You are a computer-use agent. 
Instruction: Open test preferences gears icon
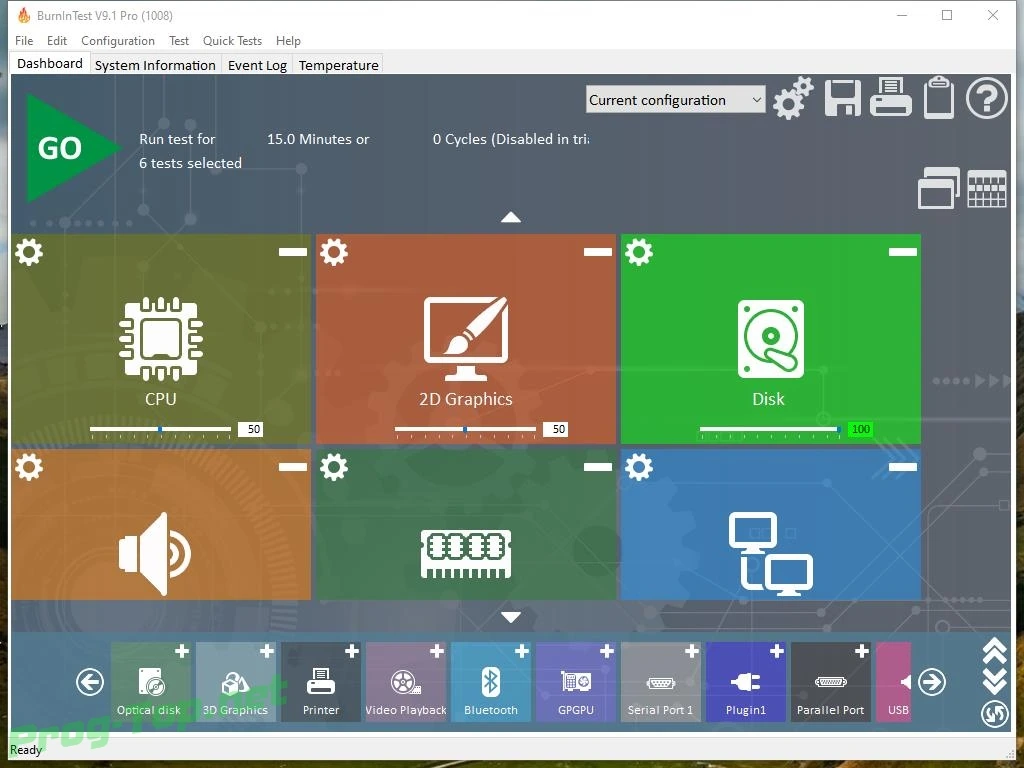point(793,99)
